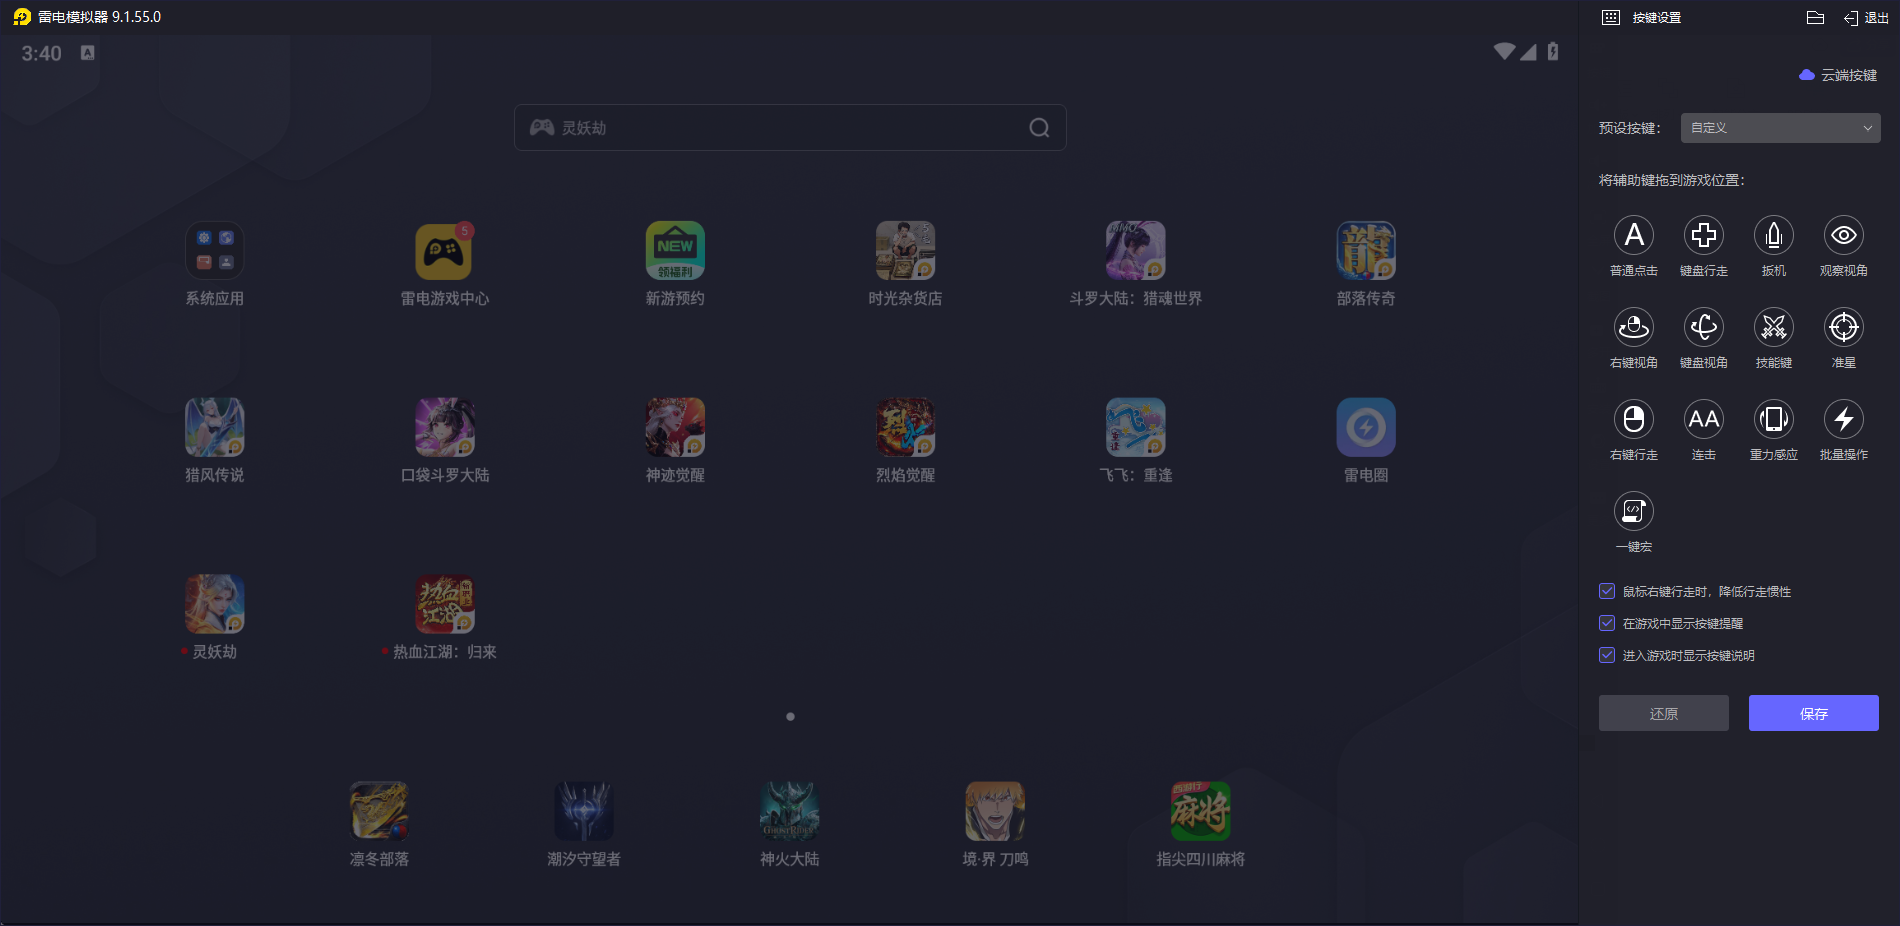Click the battery status icon
1900x926 pixels.
(x=1553, y=51)
